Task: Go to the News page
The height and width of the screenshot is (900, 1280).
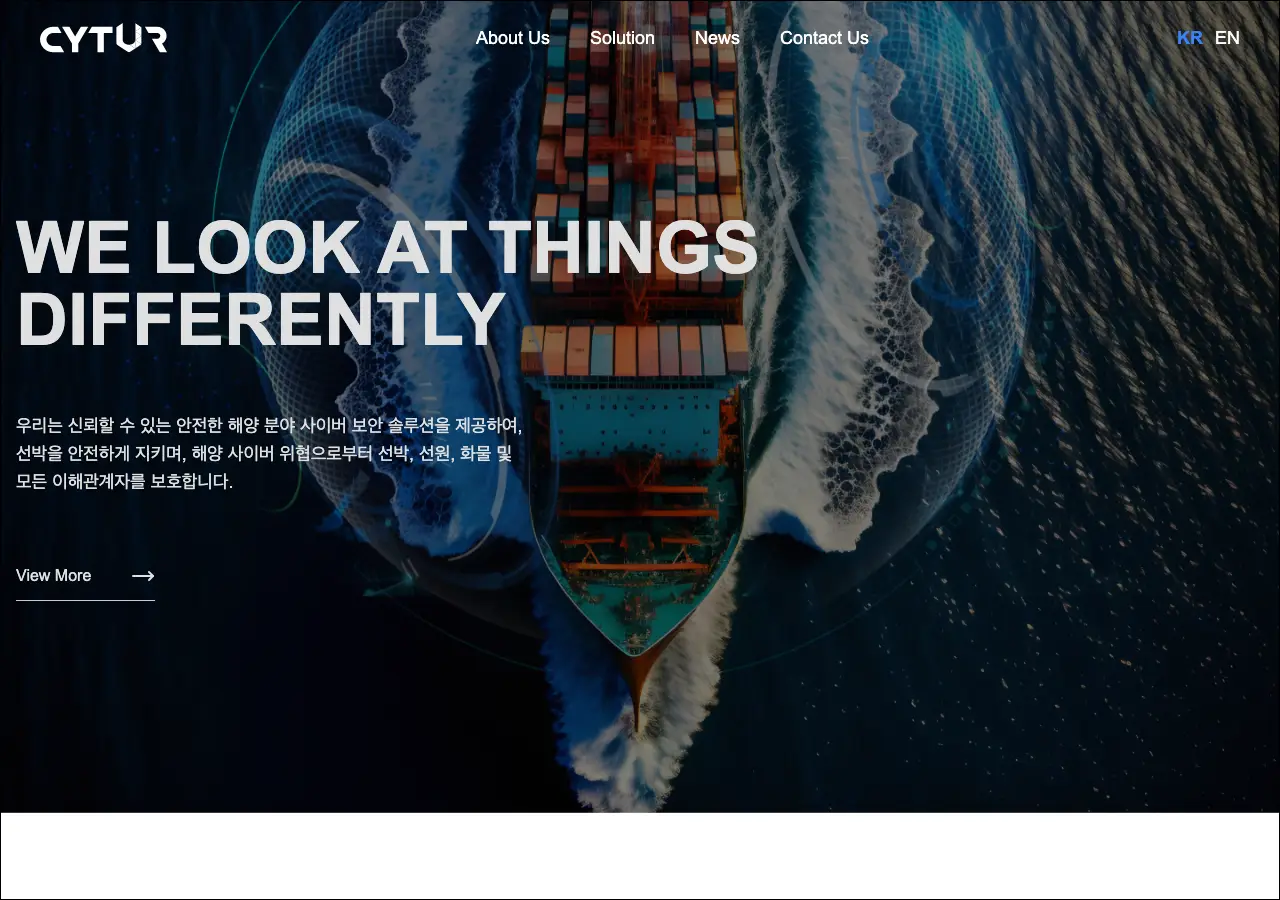Action: [717, 38]
